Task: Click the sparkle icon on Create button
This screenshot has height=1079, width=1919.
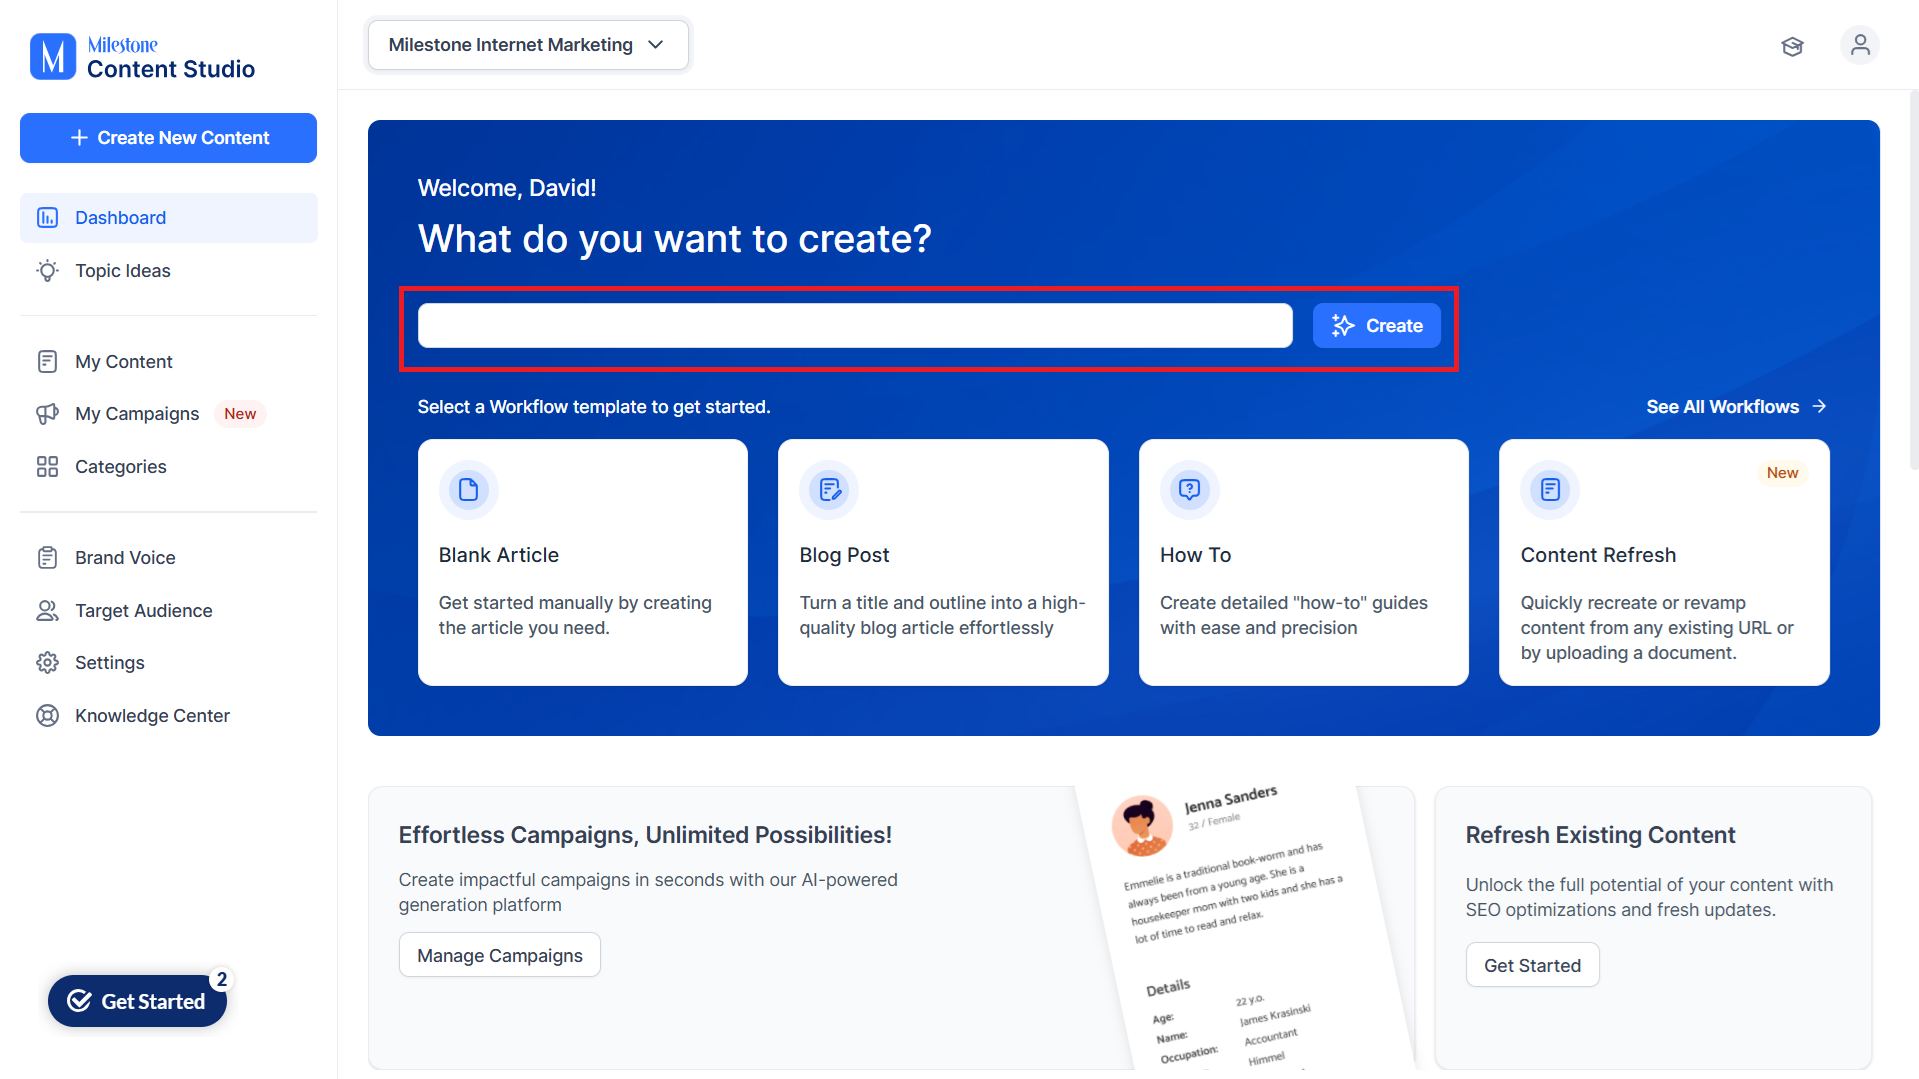Action: [1343, 326]
